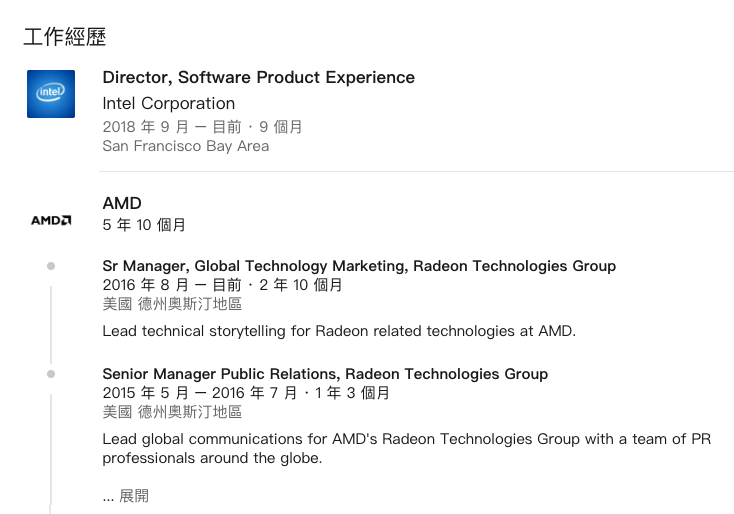734x514 pixels.
Task: Click the Lead technical storytelling description
Action: (339, 331)
